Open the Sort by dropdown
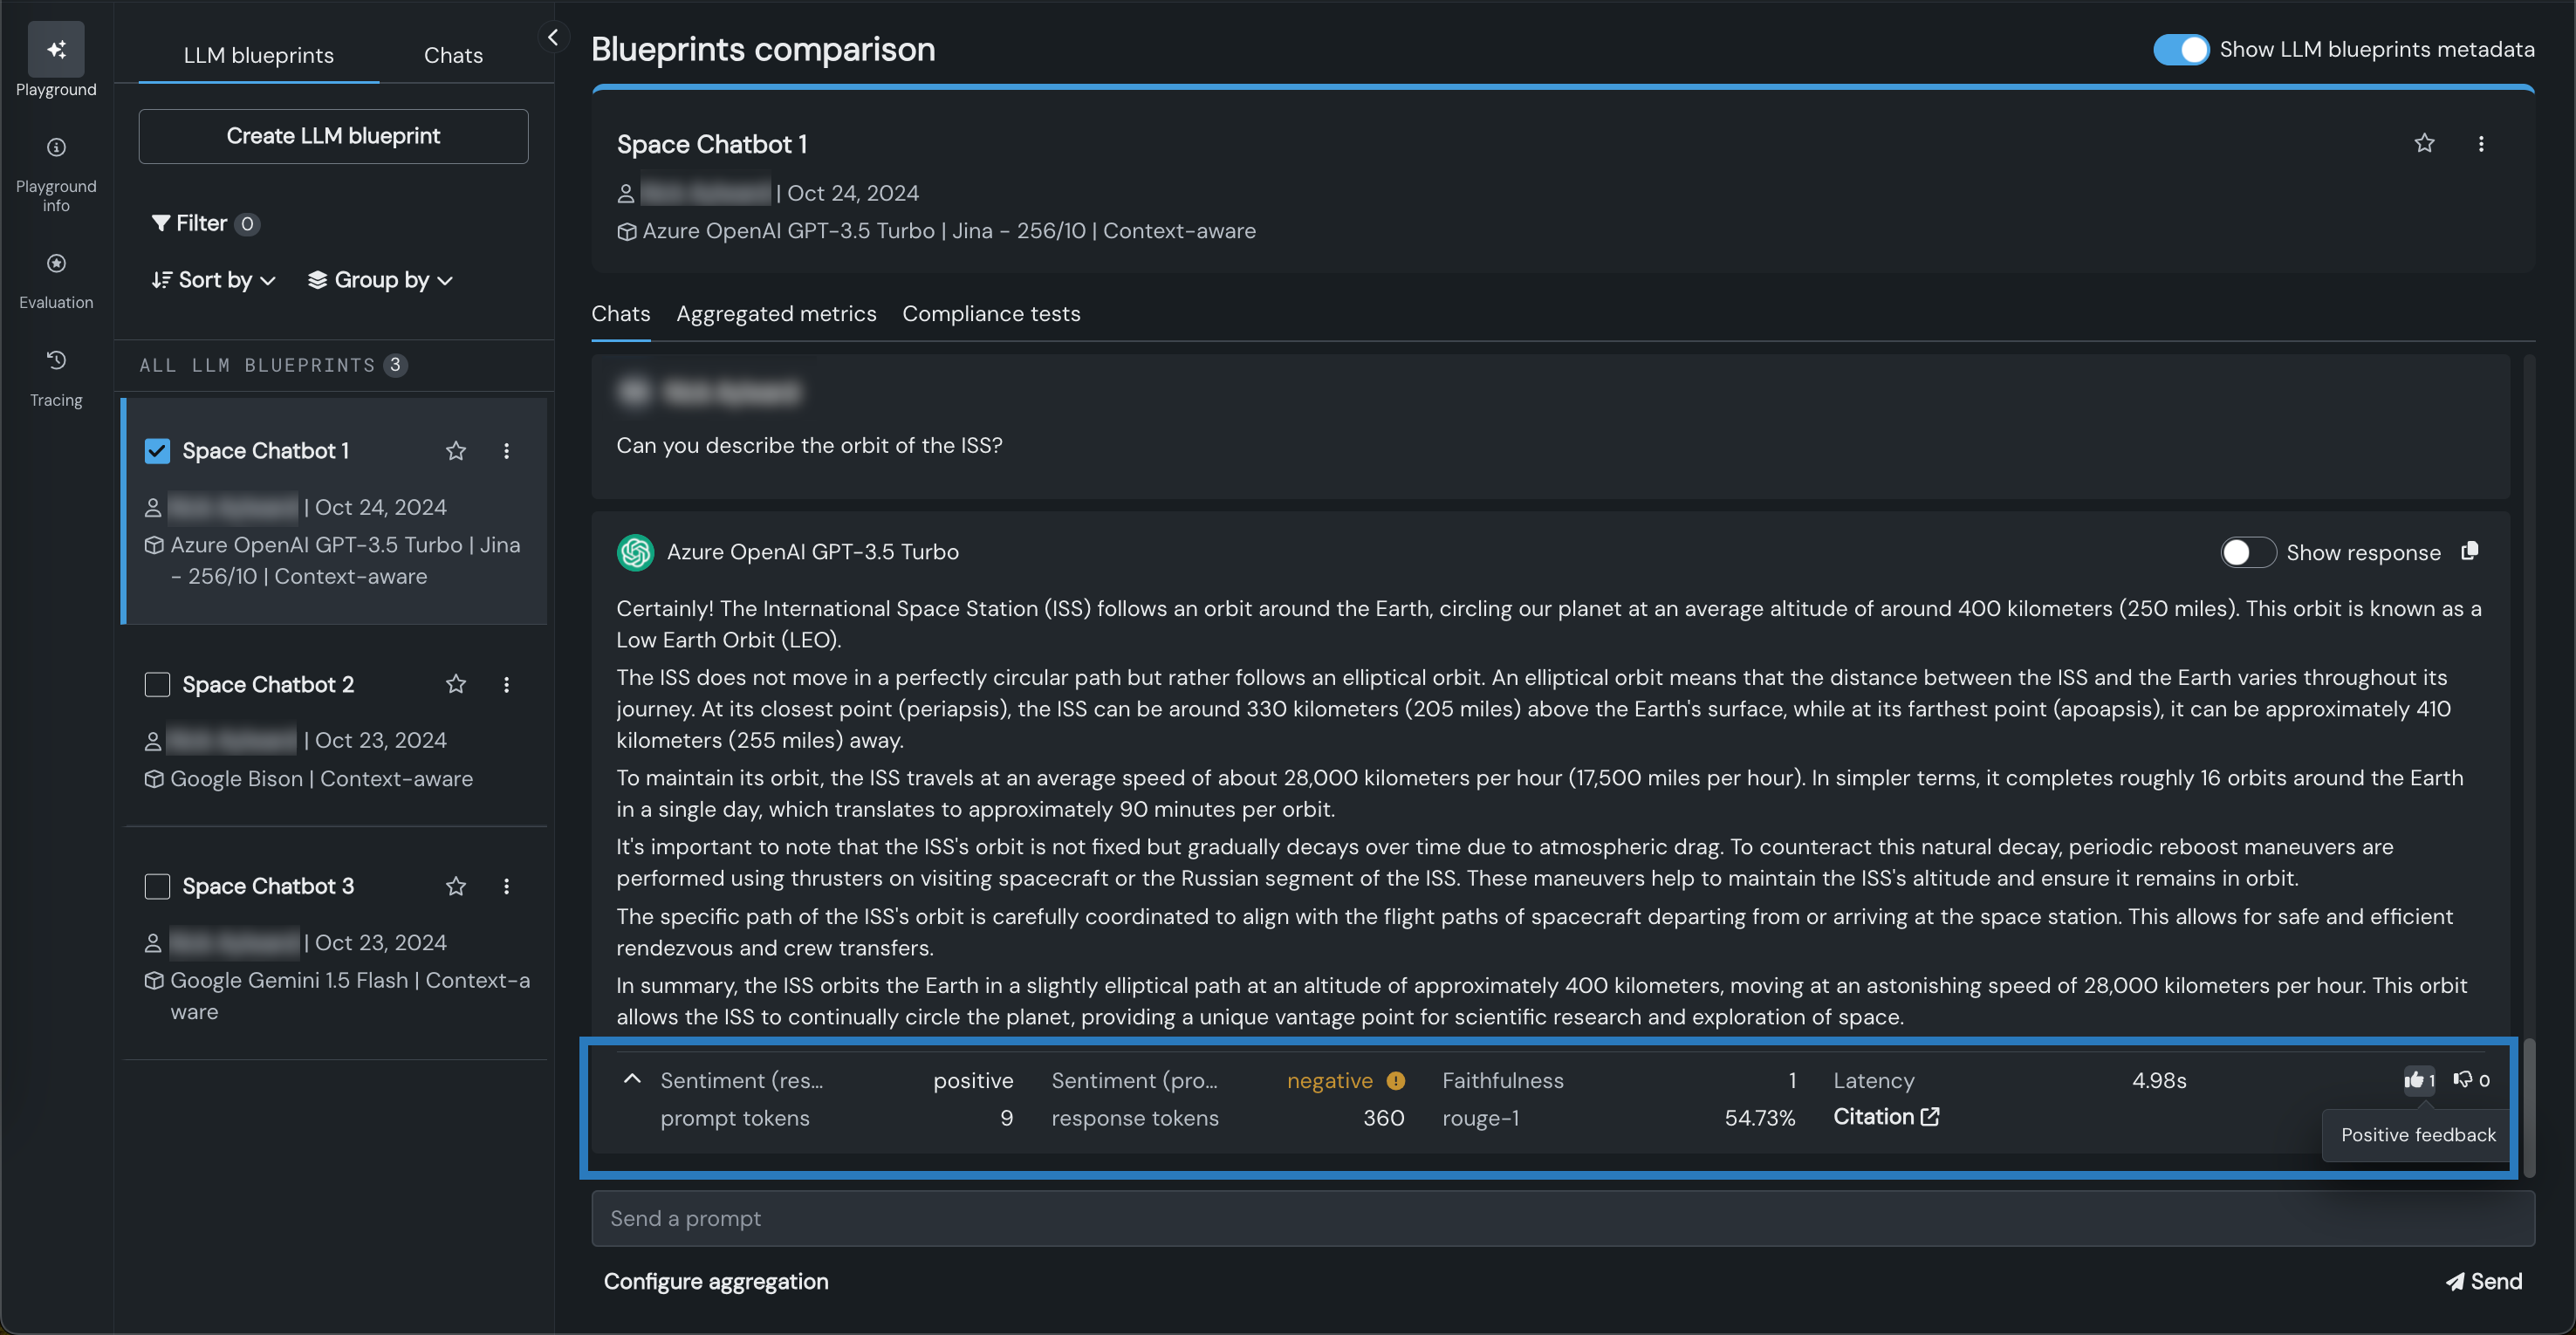Image resolution: width=2576 pixels, height=1335 pixels. 213,281
